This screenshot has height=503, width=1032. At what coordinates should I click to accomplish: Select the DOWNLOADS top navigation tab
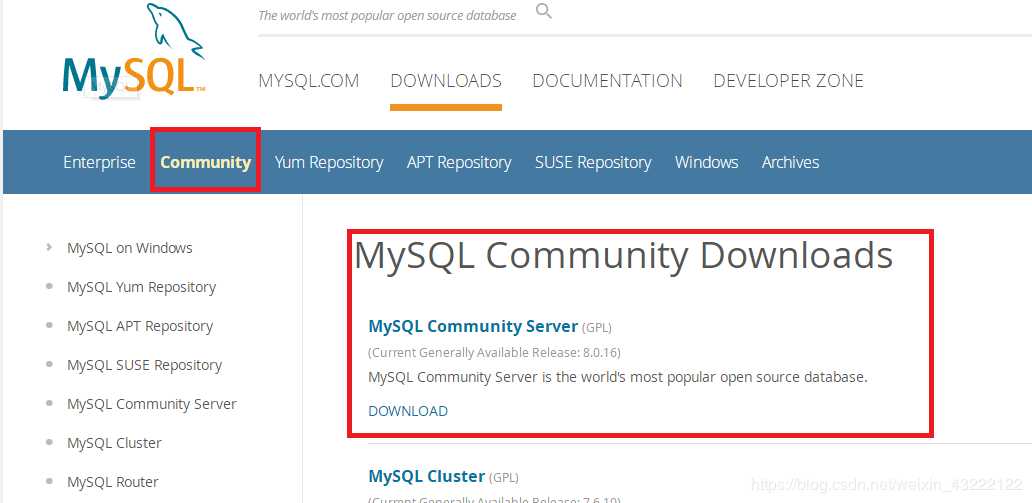[446, 81]
